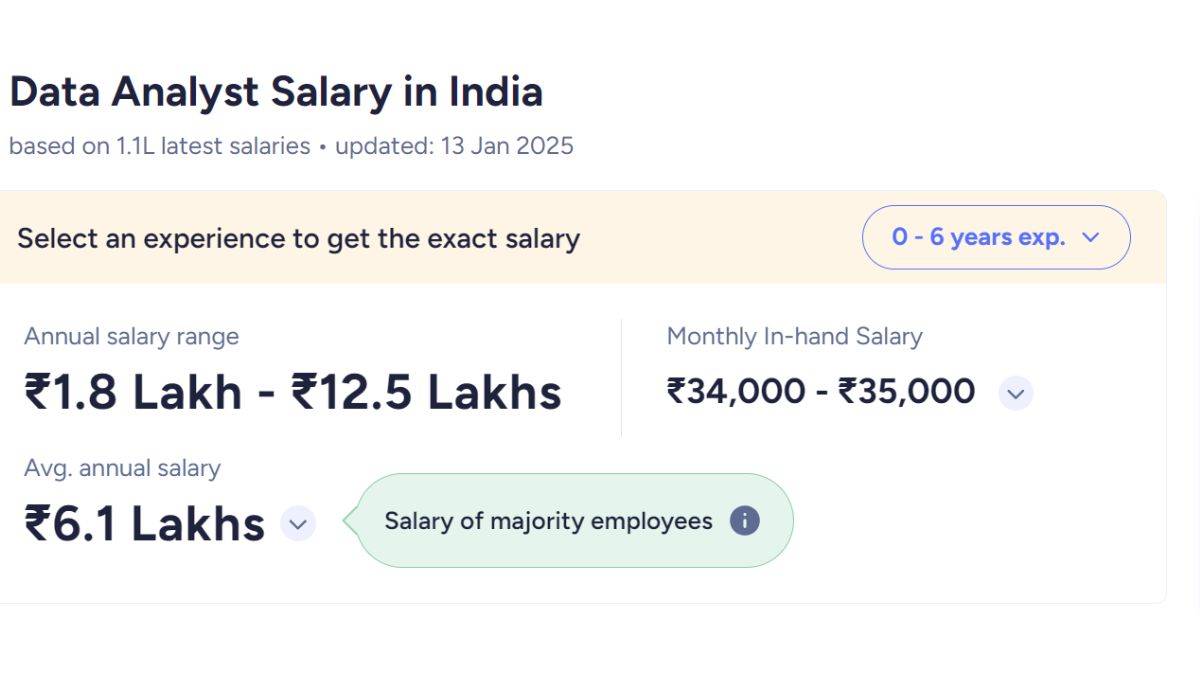The width and height of the screenshot is (1200, 675).
Task: Click the info icon beside majority employees text
Action: pyautogui.click(x=744, y=521)
